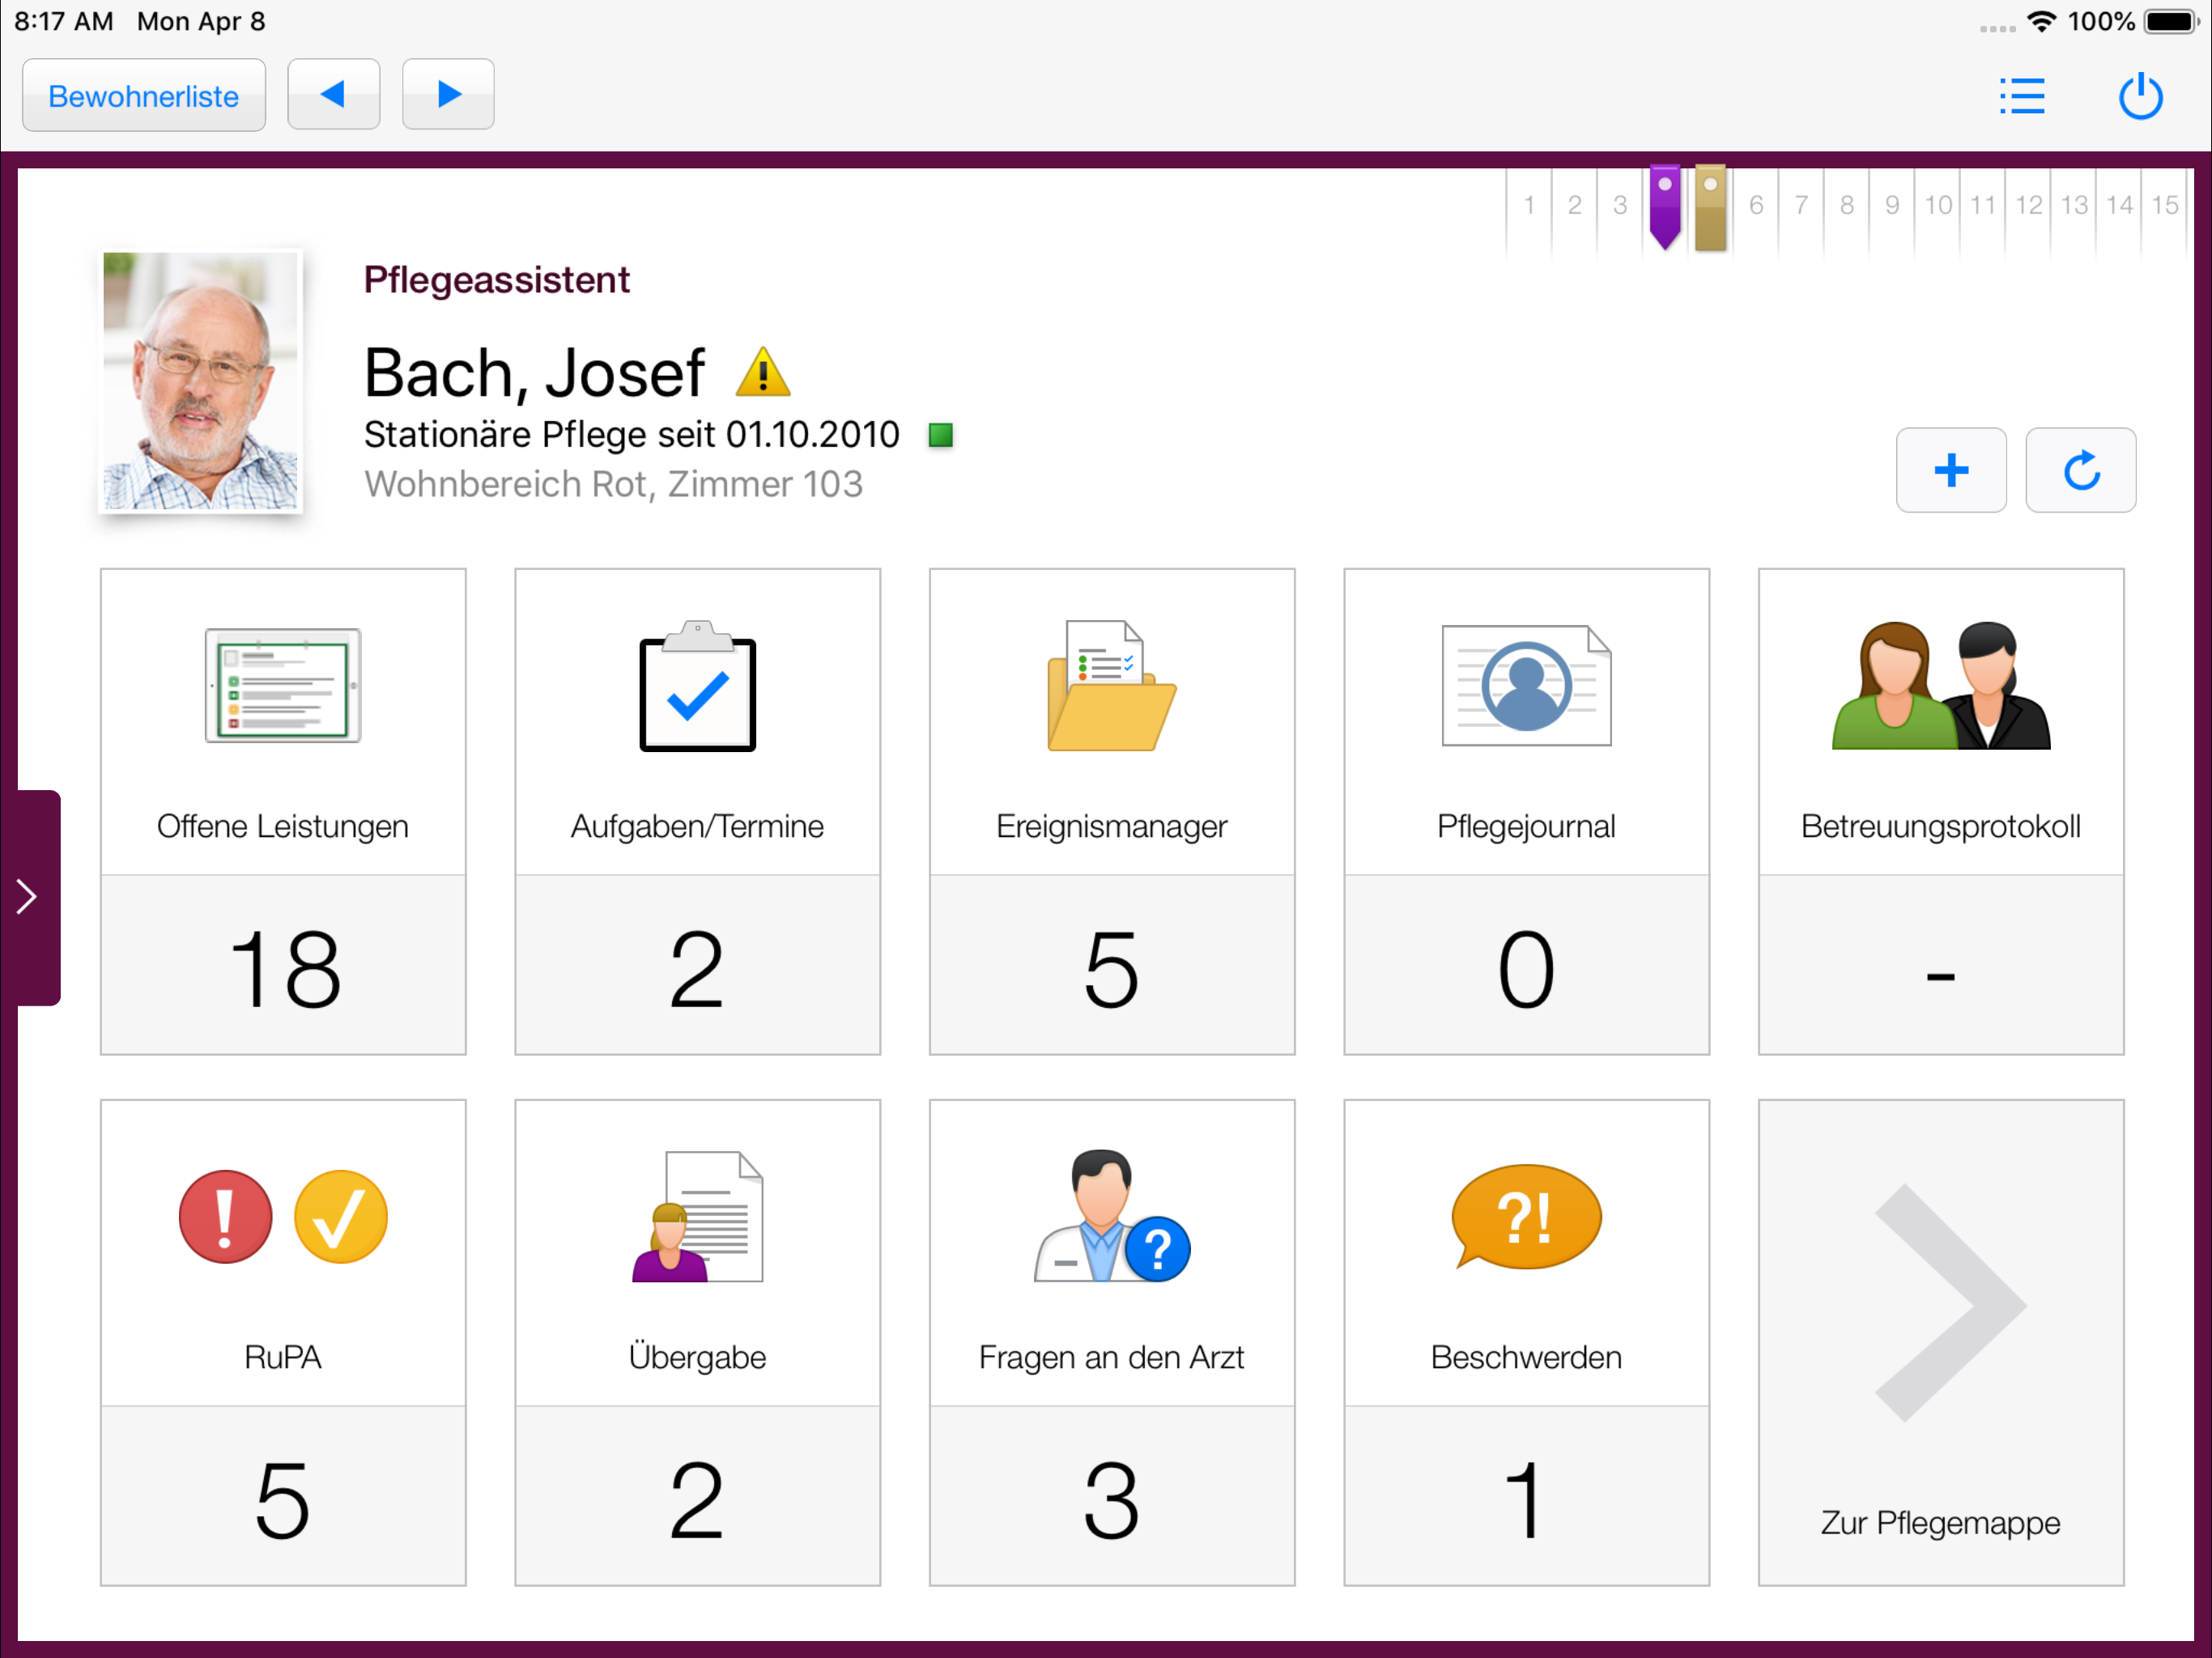Open Zur Pflegemappe tile
This screenshot has width=2212, height=1658.
[x=1941, y=1342]
